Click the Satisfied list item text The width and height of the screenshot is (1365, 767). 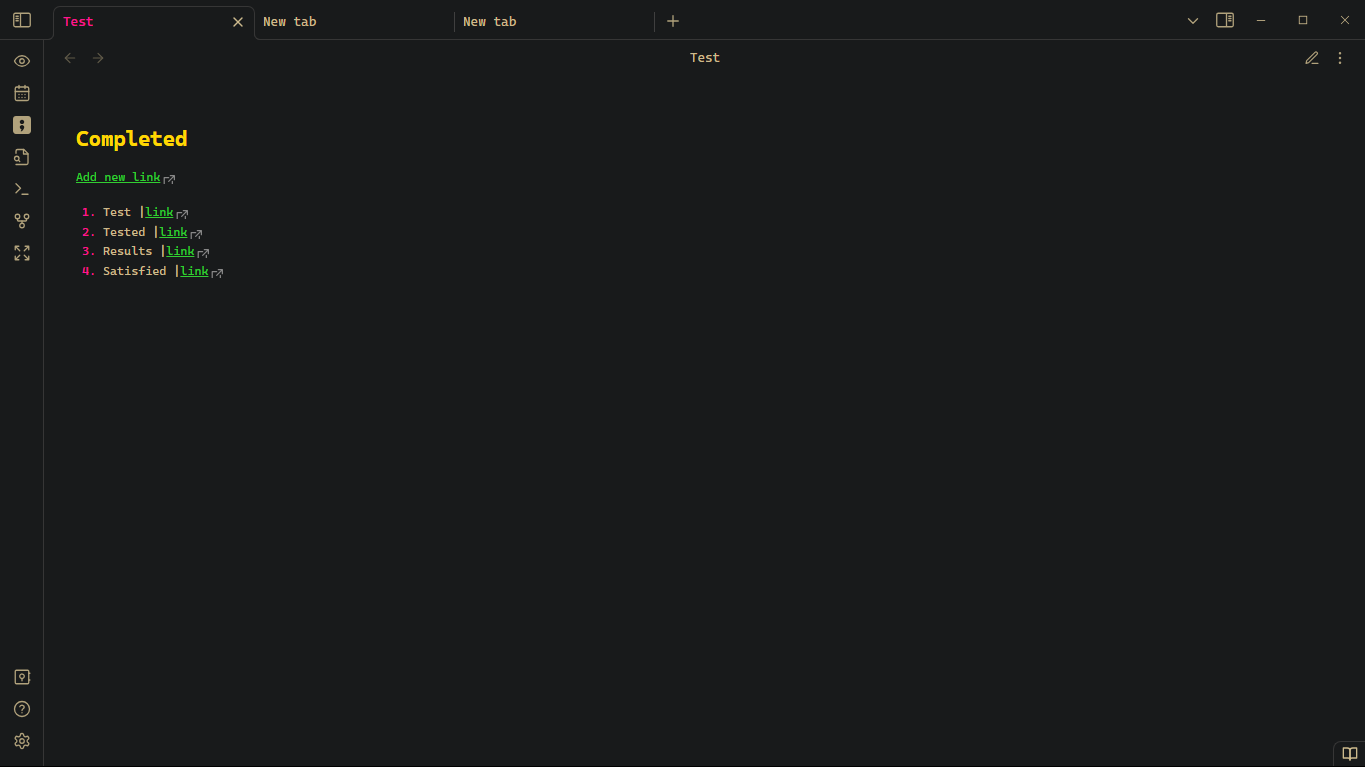coord(135,271)
